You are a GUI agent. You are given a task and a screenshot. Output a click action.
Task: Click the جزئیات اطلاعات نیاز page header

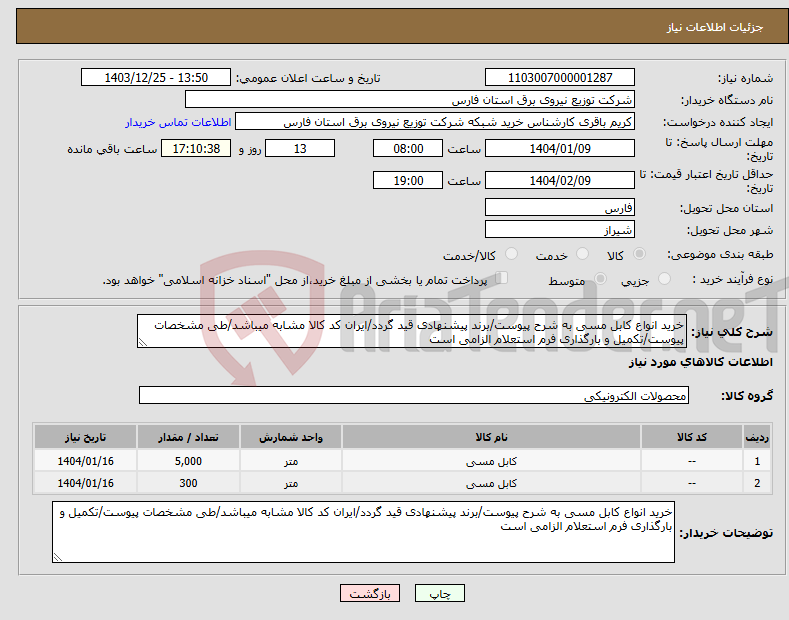click(715, 27)
